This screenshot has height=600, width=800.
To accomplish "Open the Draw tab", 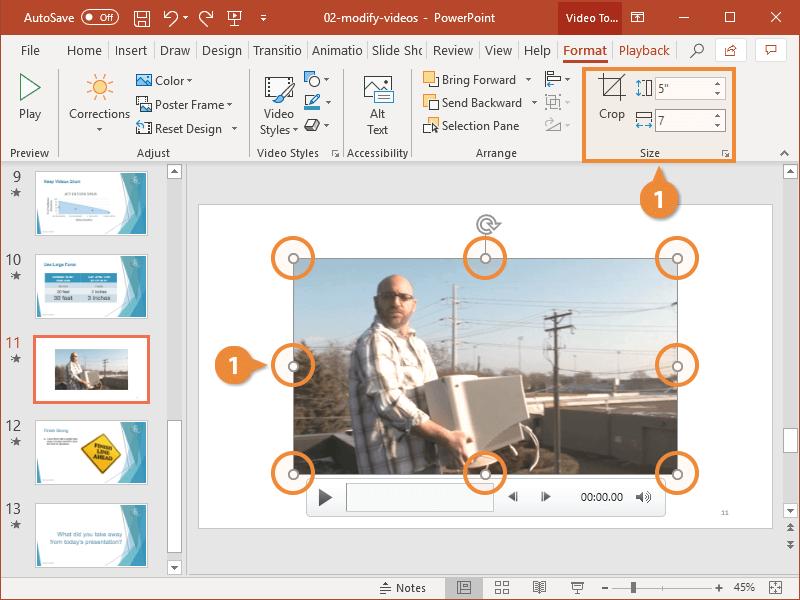I will pos(174,51).
